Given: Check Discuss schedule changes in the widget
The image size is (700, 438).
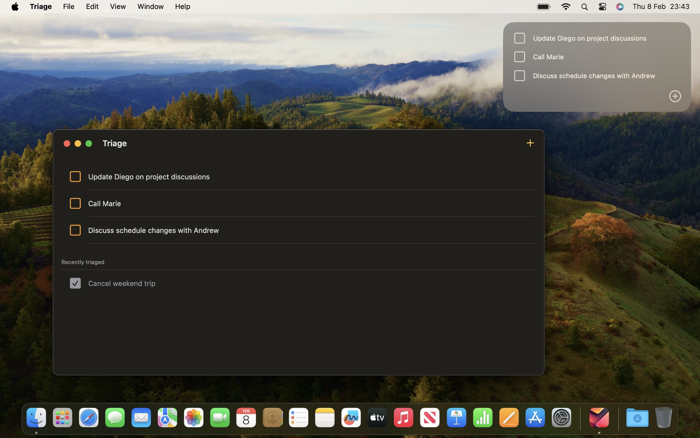Looking at the screenshot, I should pos(519,75).
